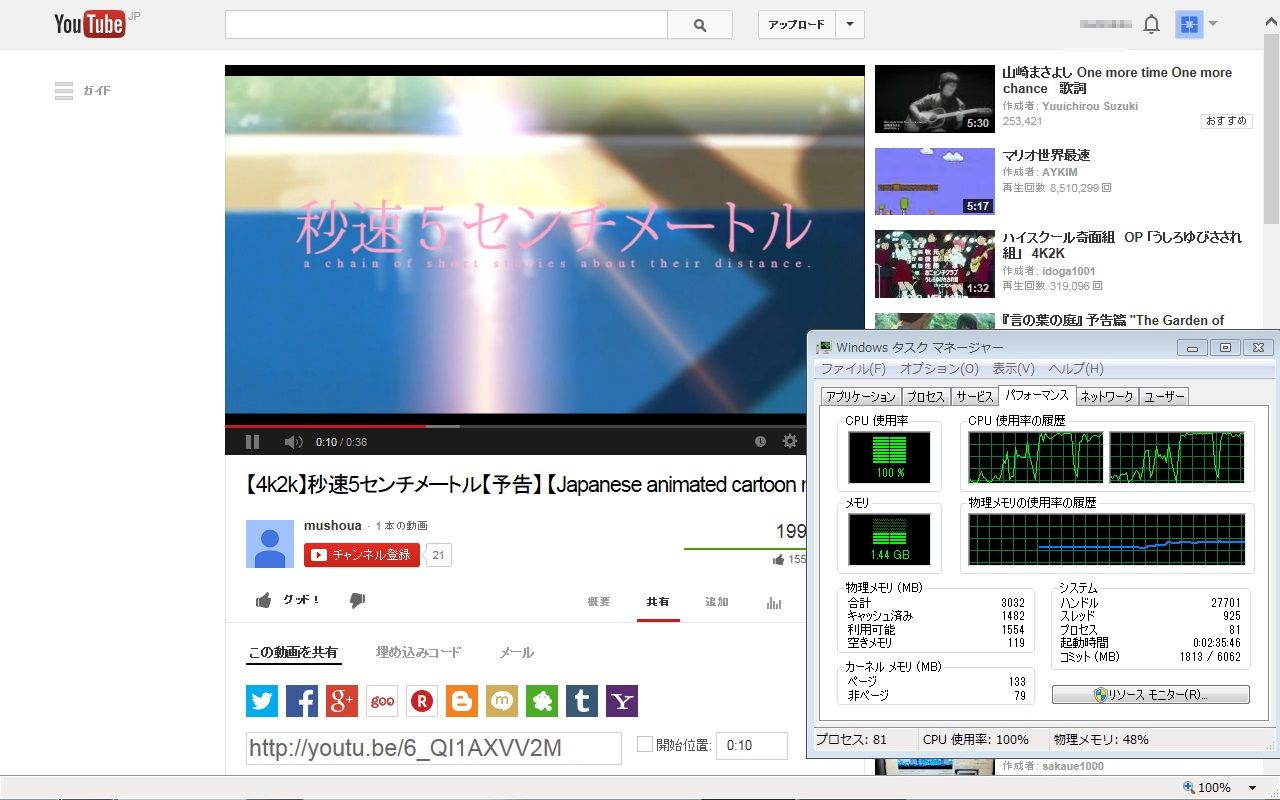
Task: Open the ガイド guide menu icon
Action: 64,91
